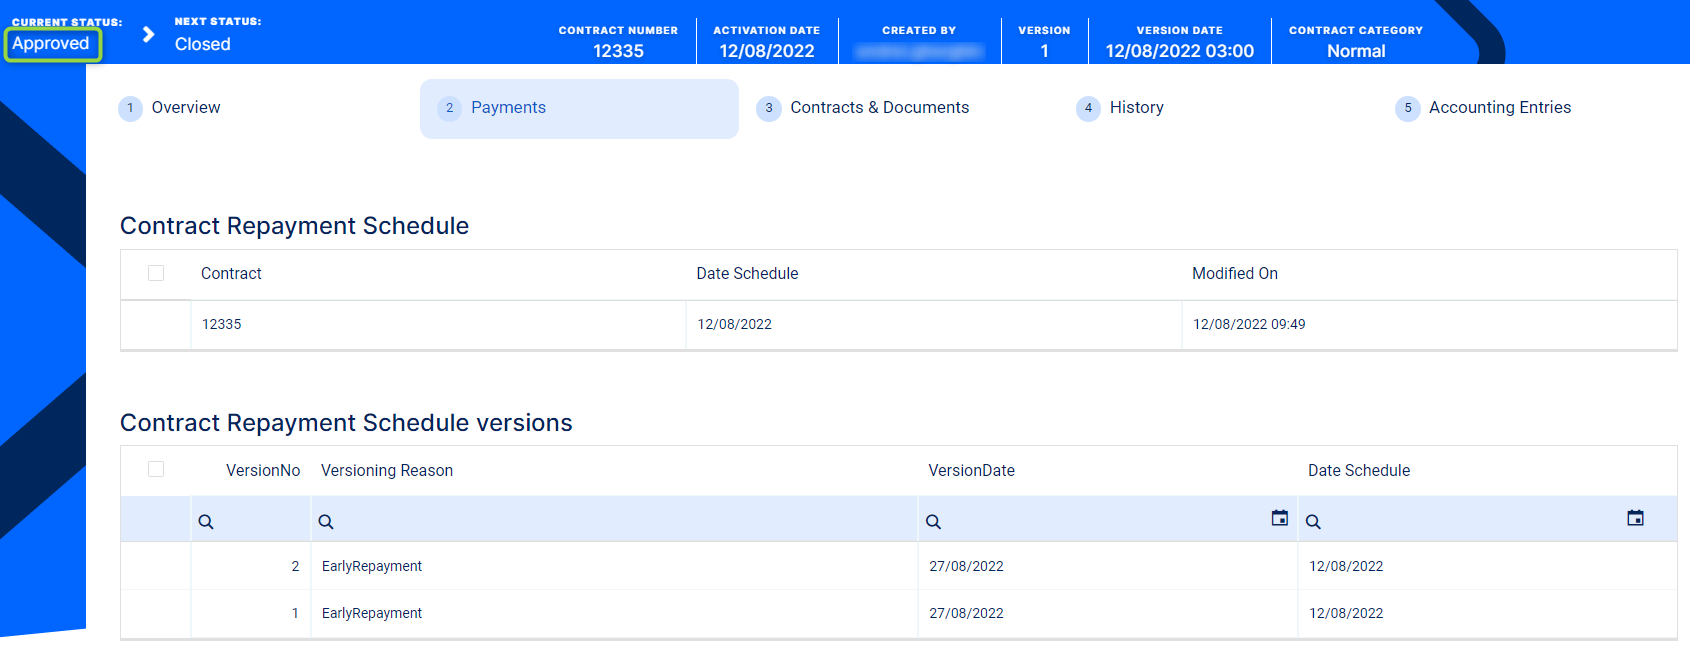Open the Overview tab
Image resolution: width=1690 pixels, height=648 pixels.
click(x=185, y=108)
